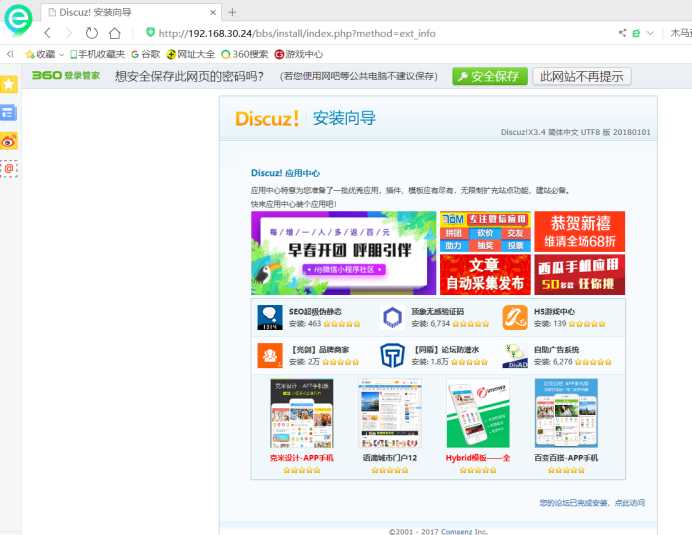This screenshot has width=692, height=535.
Task: Open the 百变百搭-APP手机 template thumbnail
Action: pos(566,413)
